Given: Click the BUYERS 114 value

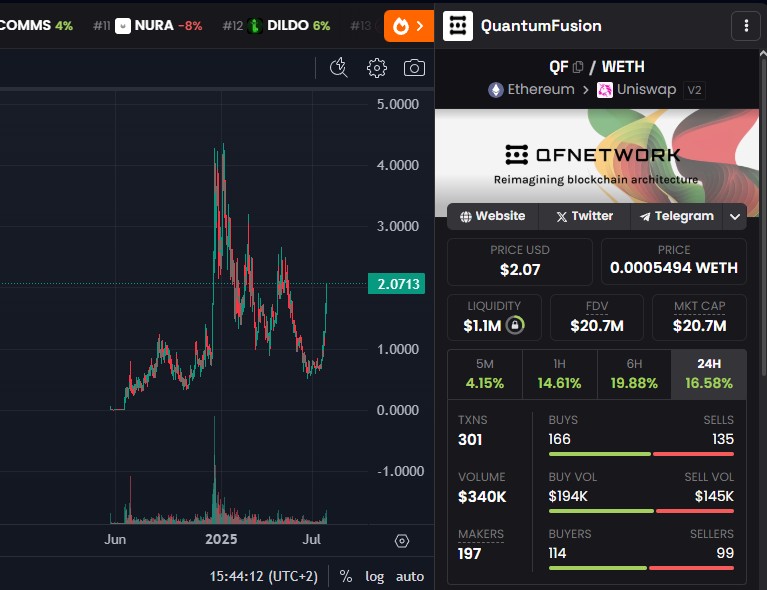Looking at the screenshot, I should point(557,553).
